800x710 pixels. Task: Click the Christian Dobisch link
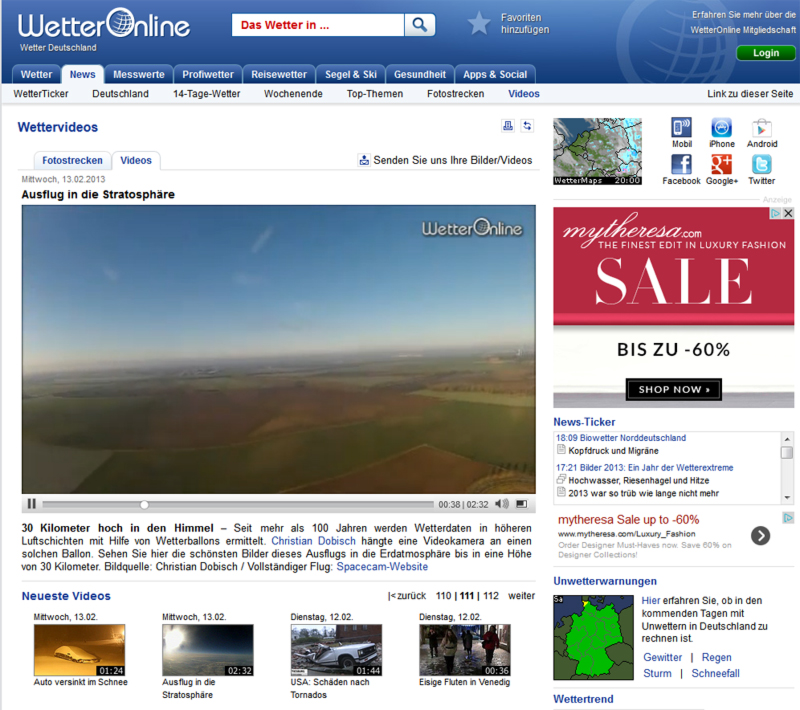313,541
